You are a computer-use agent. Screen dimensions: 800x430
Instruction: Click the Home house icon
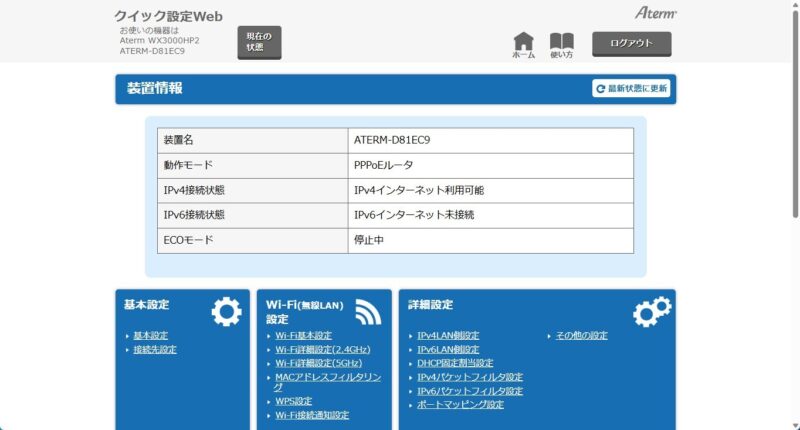point(523,43)
